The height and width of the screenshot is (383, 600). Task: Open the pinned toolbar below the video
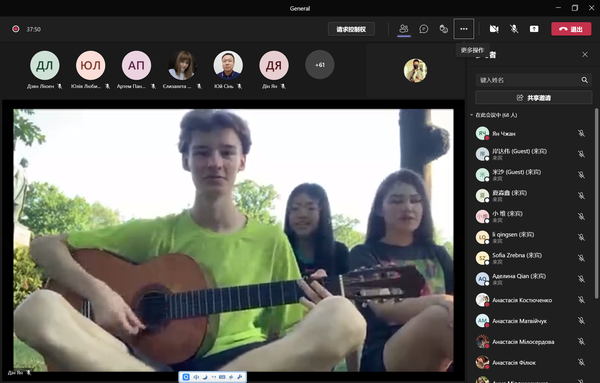click(212, 377)
